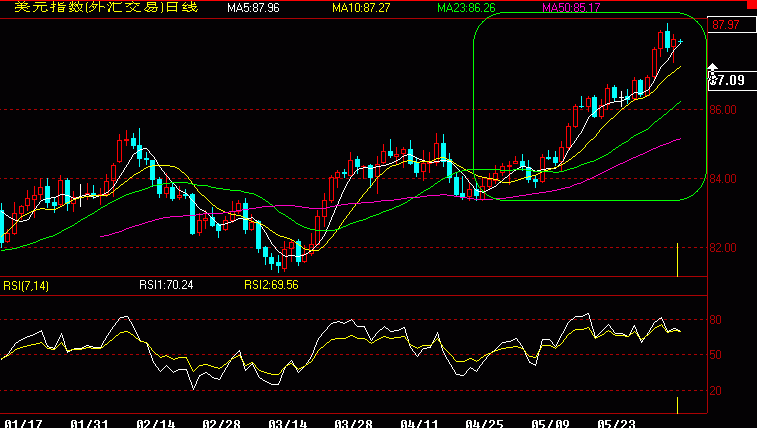757x428 pixels.
Task: Click the latest candlestick at chart's right end
Action: (x=681, y=41)
